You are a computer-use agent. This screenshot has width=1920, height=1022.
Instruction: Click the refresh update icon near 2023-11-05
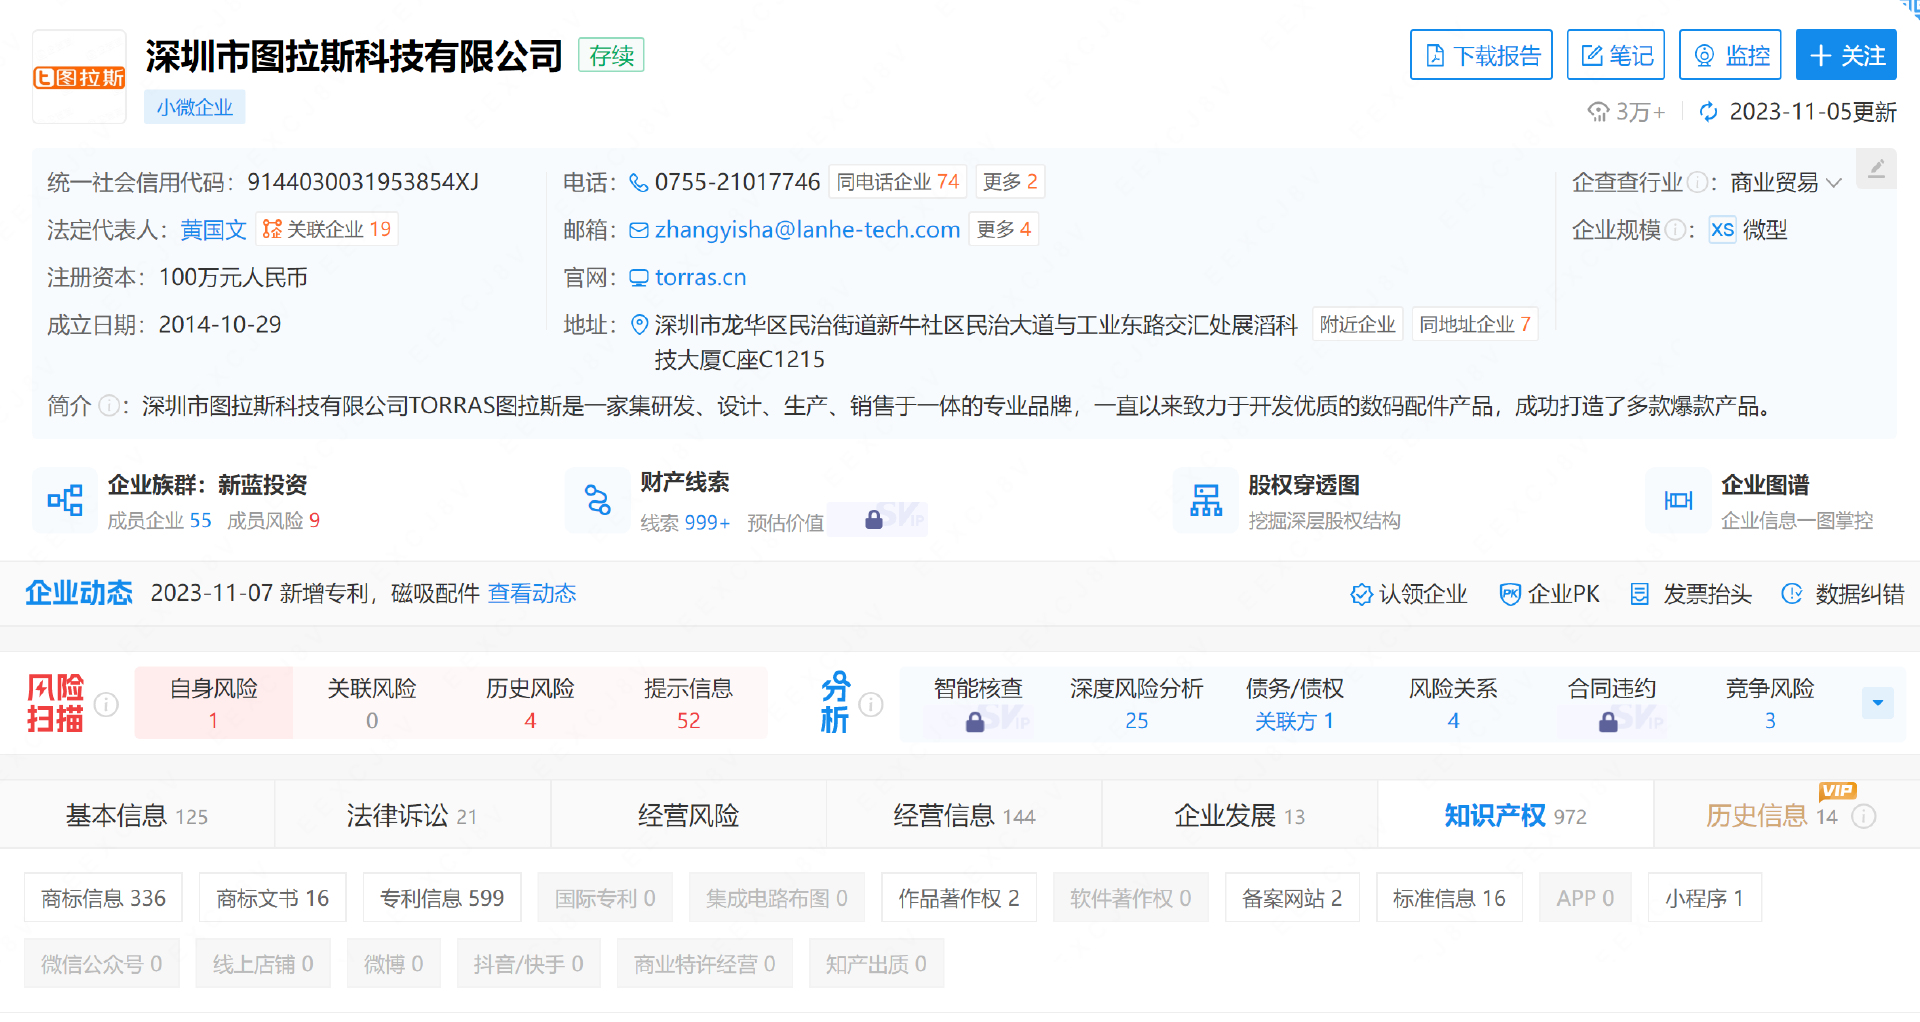point(1709,112)
